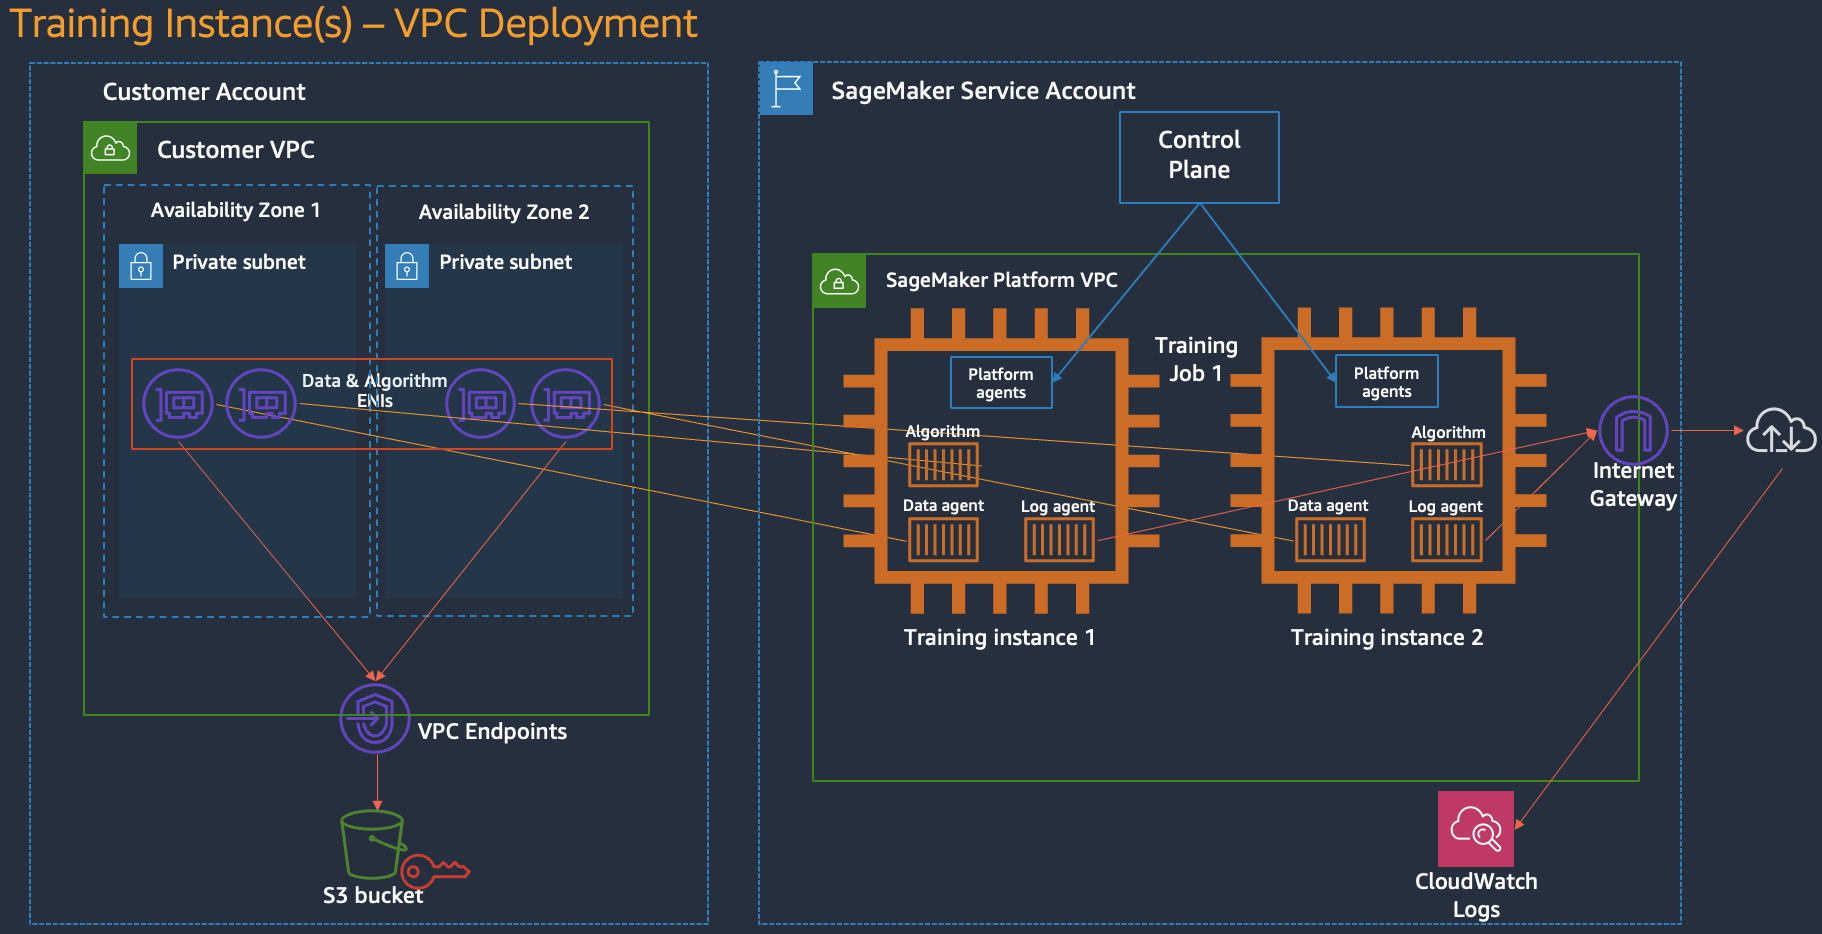Click the "Data agent" label in Training instance 1
This screenshot has width=1822, height=934.
click(943, 506)
